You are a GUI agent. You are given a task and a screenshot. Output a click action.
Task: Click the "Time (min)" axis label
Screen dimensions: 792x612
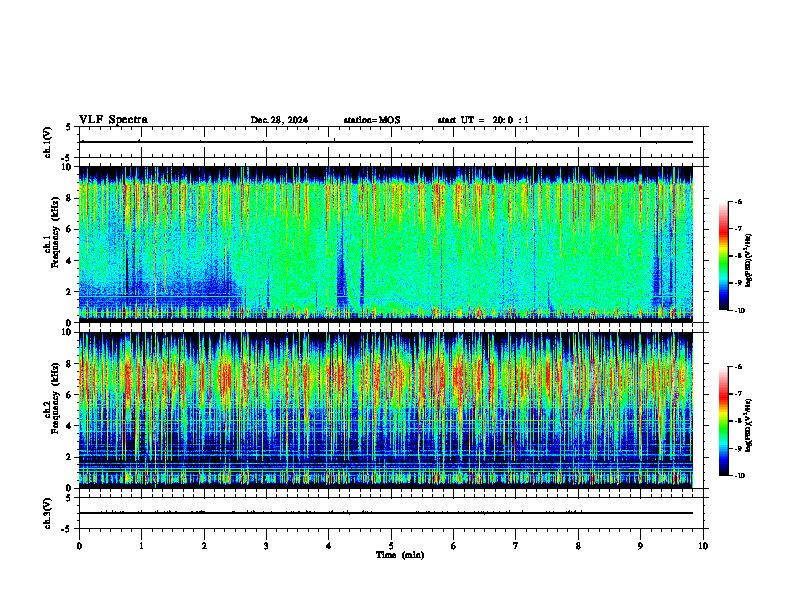(x=400, y=555)
